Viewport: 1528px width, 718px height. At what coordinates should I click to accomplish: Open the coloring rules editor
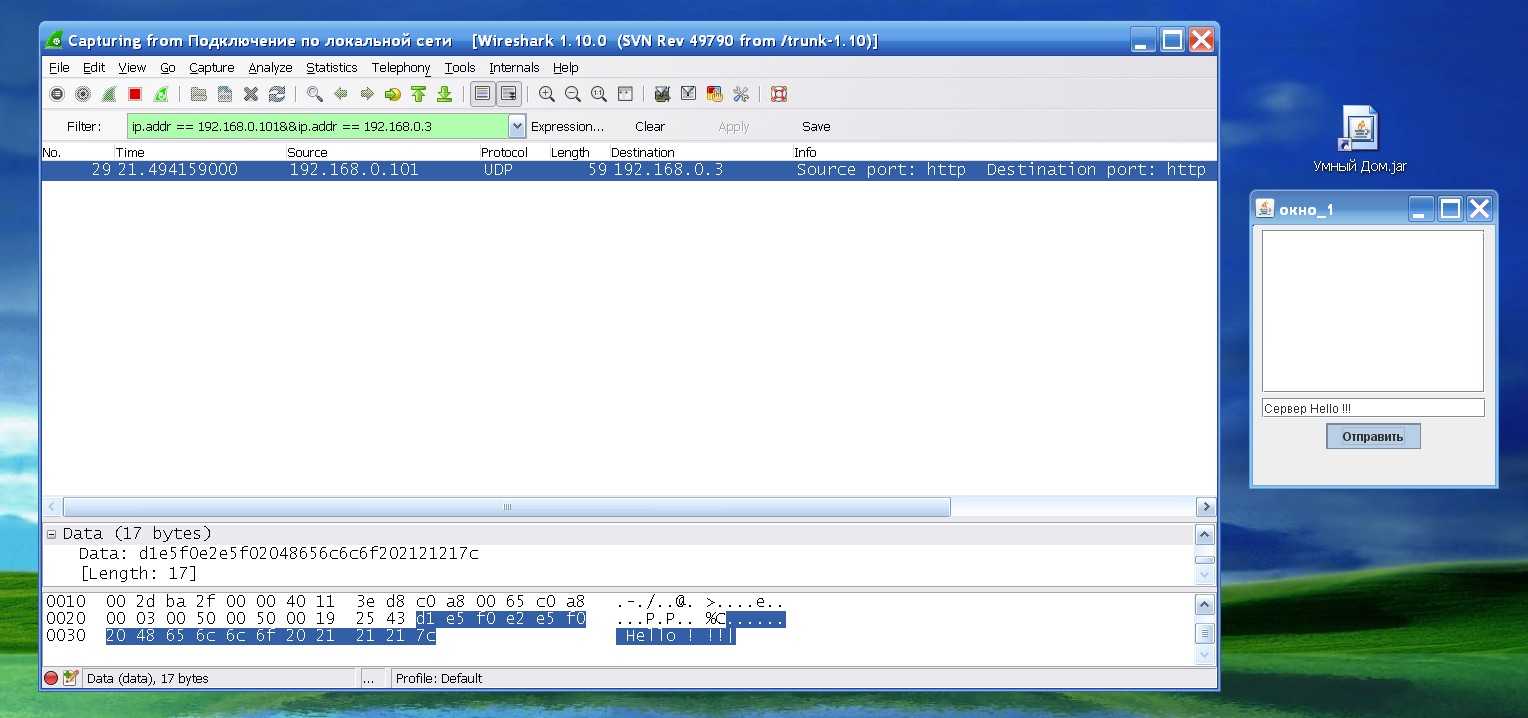[714, 94]
